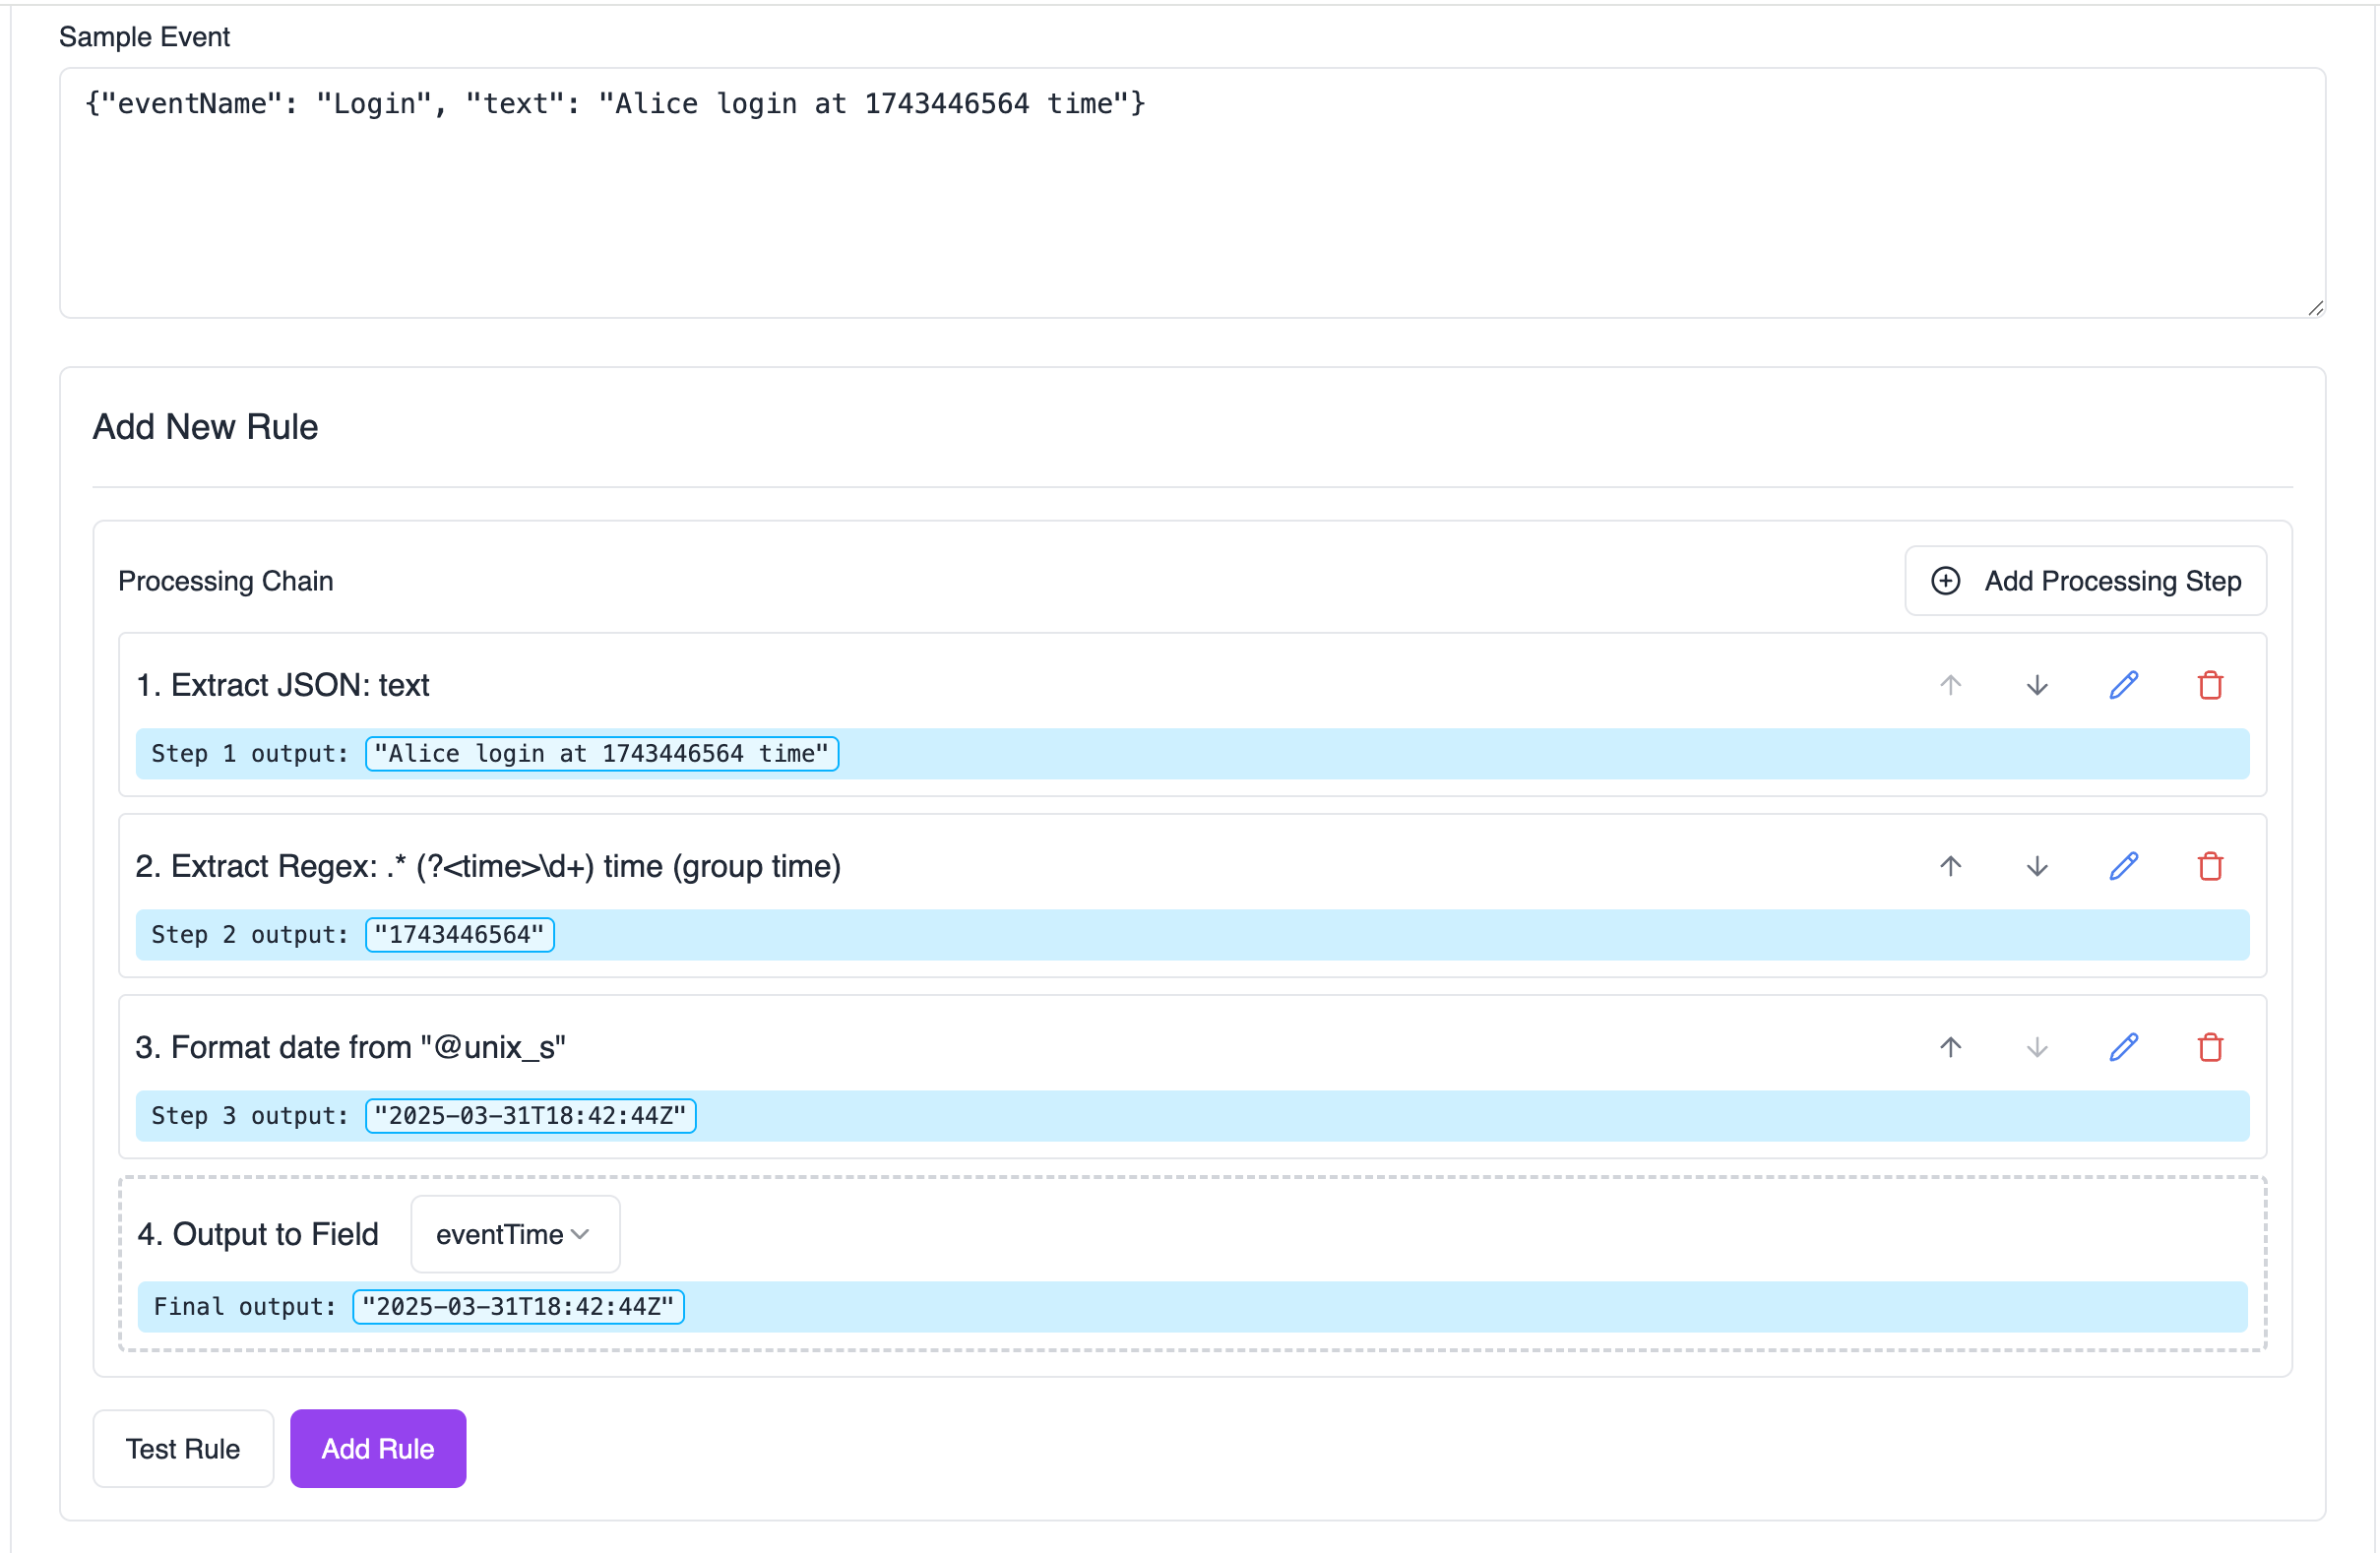
Task: Delete step 2 Extract Regex with trash icon
Action: pyautogui.click(x=2211, y=866)
